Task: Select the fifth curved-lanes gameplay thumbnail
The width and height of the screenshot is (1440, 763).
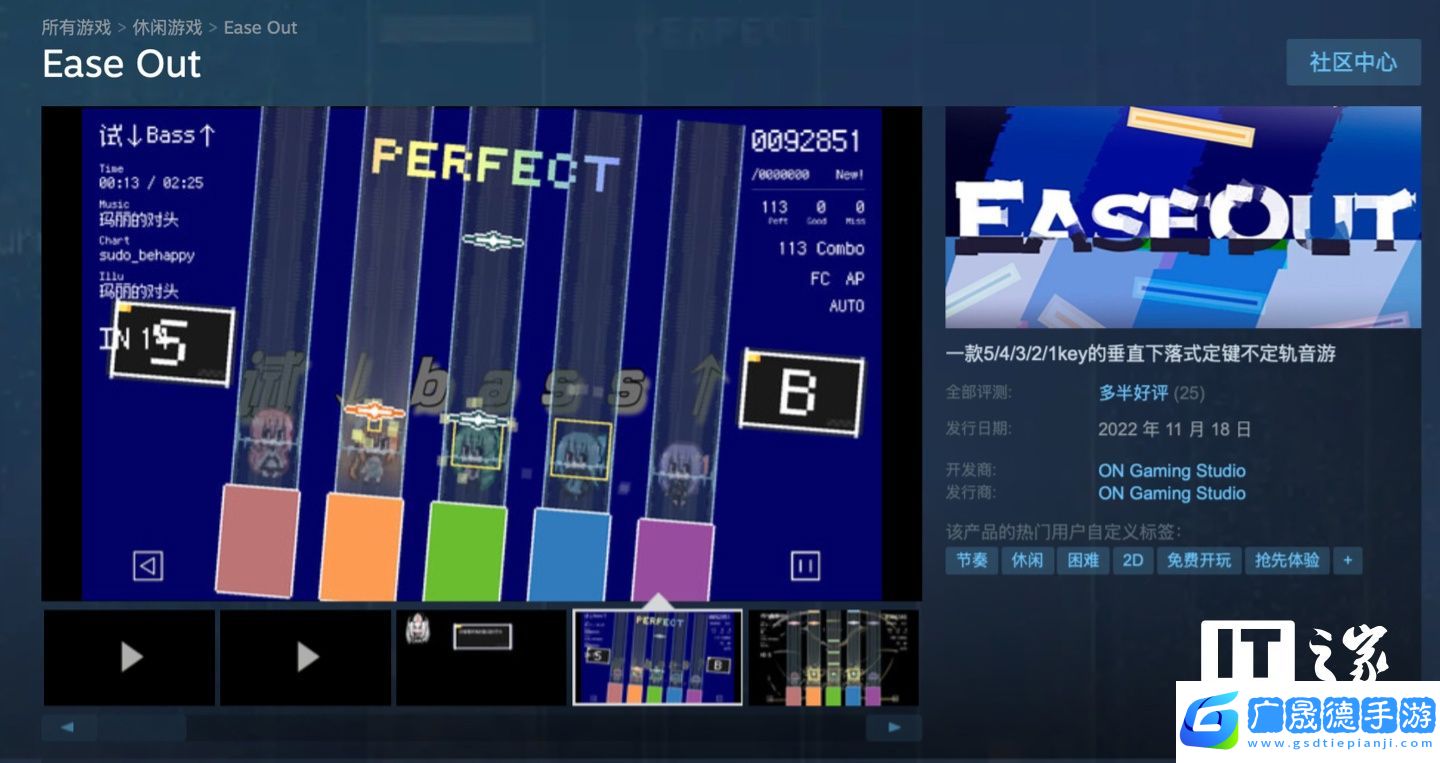Action: coord(834,657)
